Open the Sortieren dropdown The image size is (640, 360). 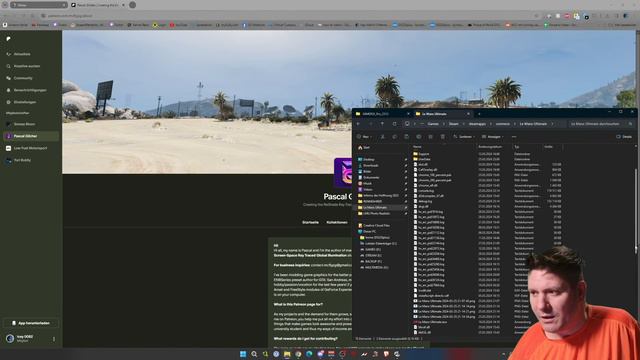(x=464, y=137)
